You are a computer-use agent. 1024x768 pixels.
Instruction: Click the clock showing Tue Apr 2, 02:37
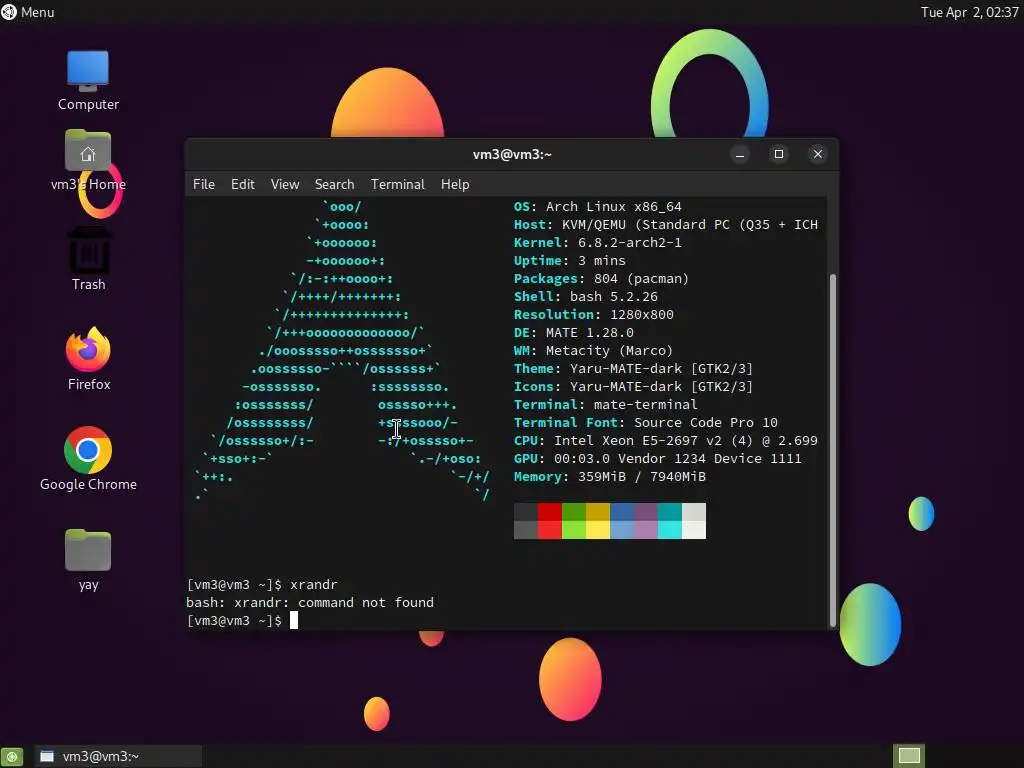969,12
